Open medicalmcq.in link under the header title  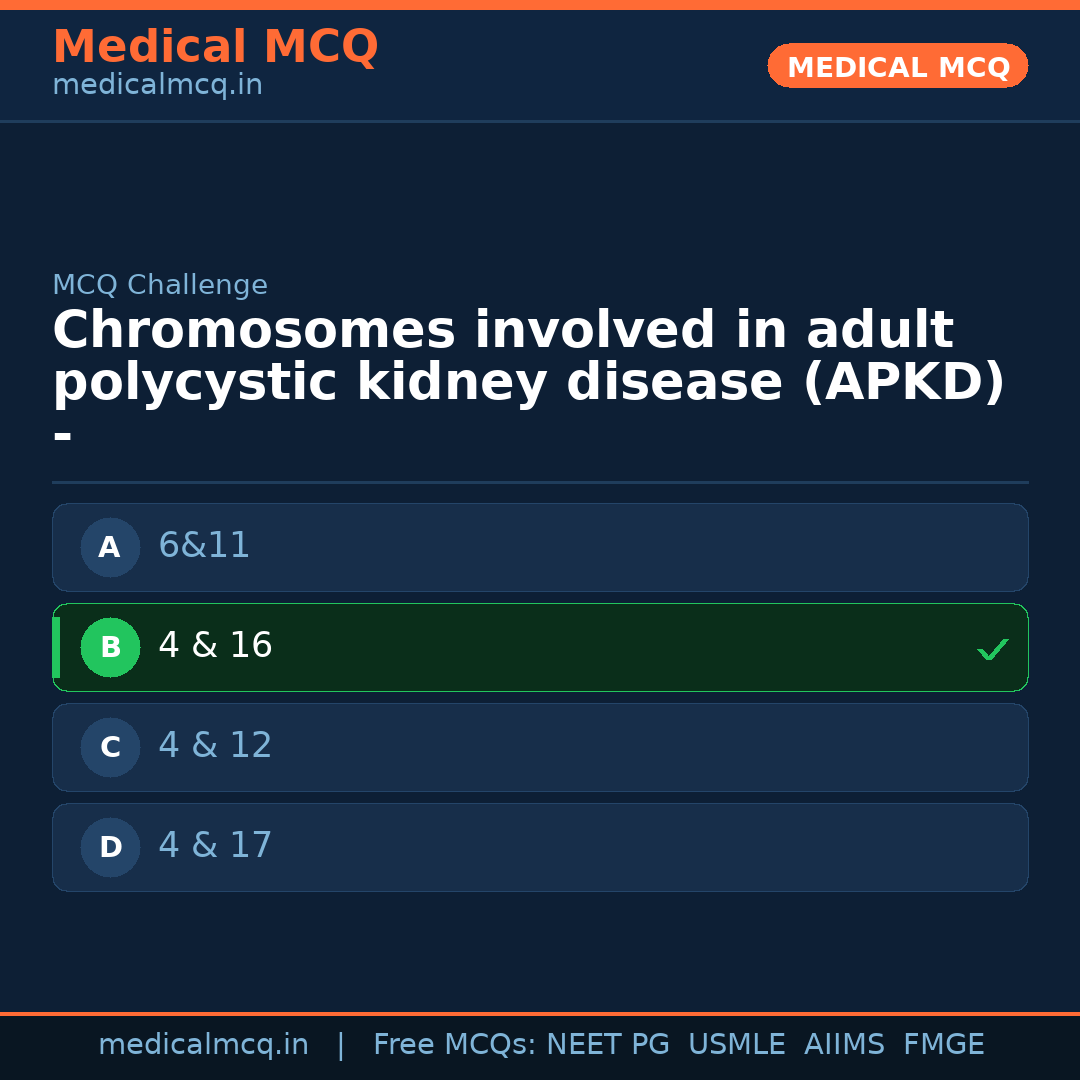pos(157,86)
